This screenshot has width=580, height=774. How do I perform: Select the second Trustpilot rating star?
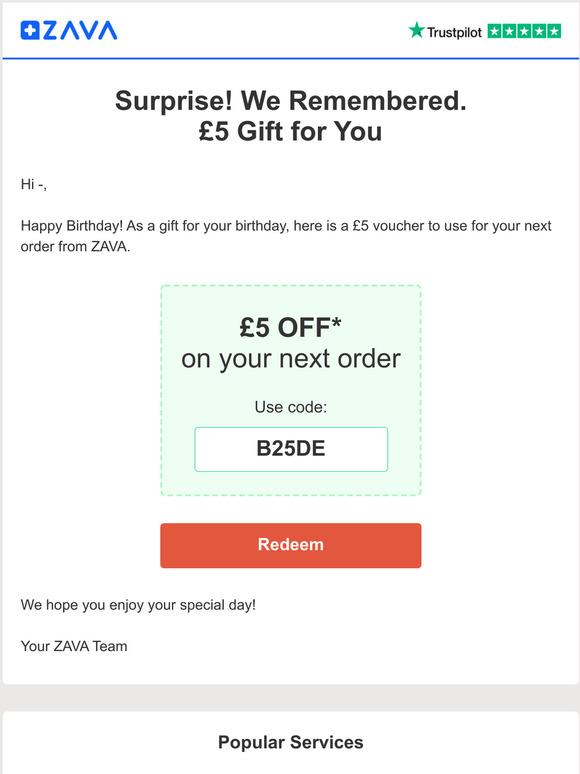pyautogui.click(x=509, y=31)
